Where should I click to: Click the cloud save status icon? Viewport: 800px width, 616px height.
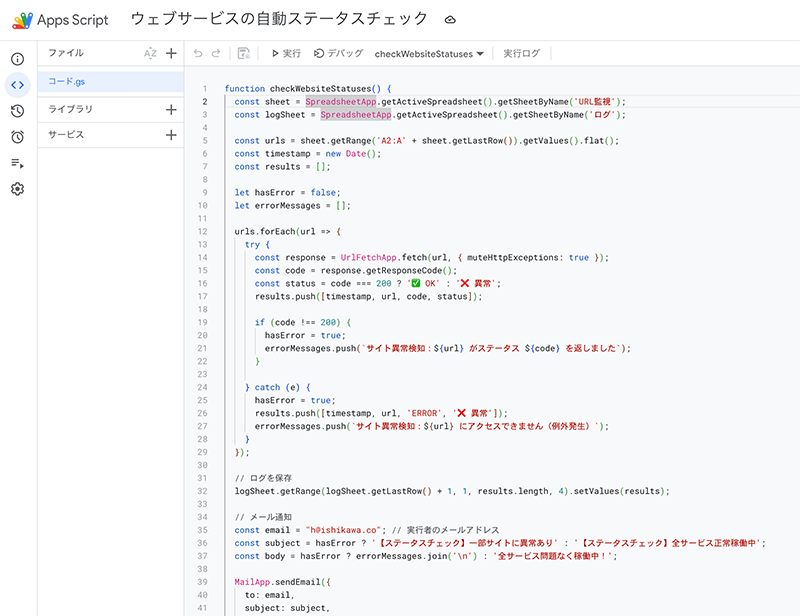pos(450,20)
